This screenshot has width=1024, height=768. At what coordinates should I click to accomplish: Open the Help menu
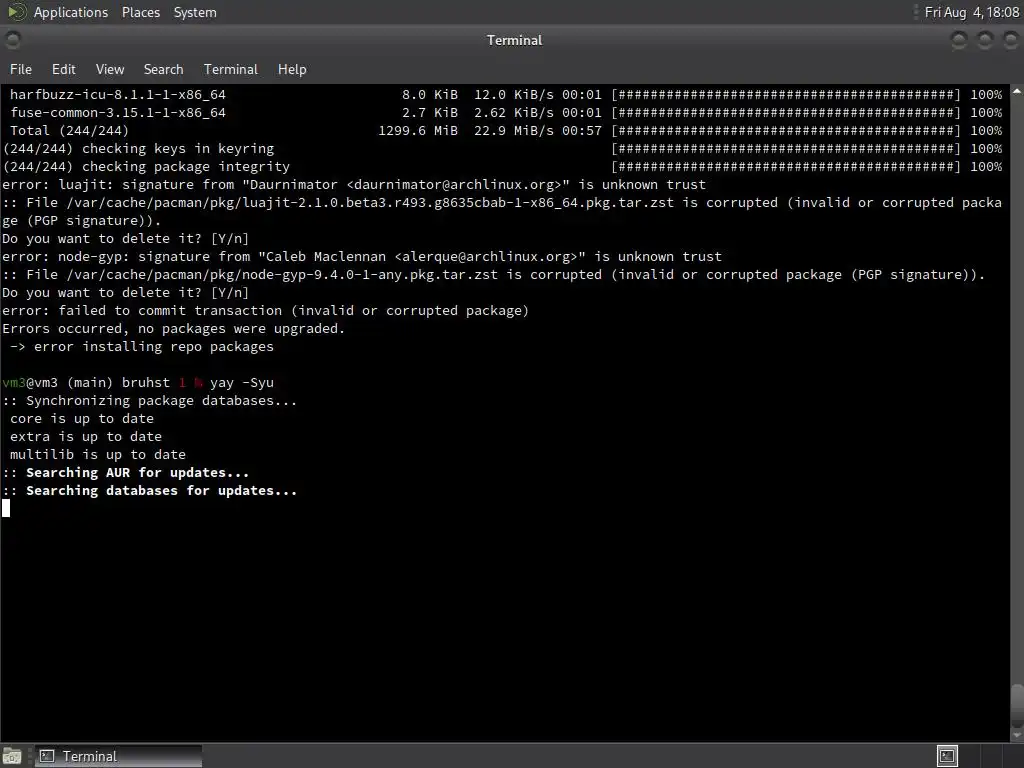click(x=292, y=69)
